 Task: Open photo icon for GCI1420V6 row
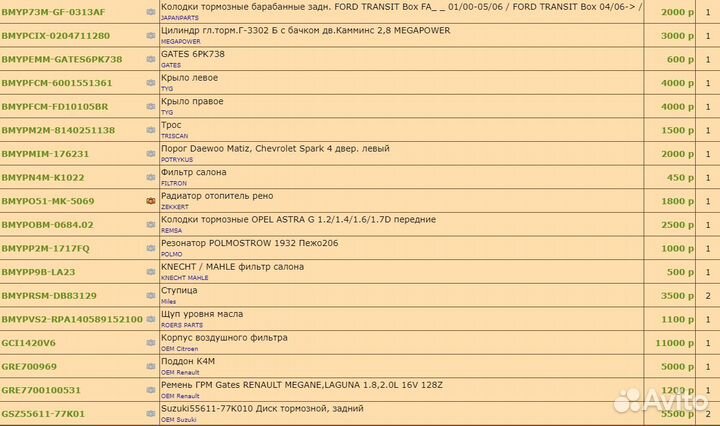[151, 343]
